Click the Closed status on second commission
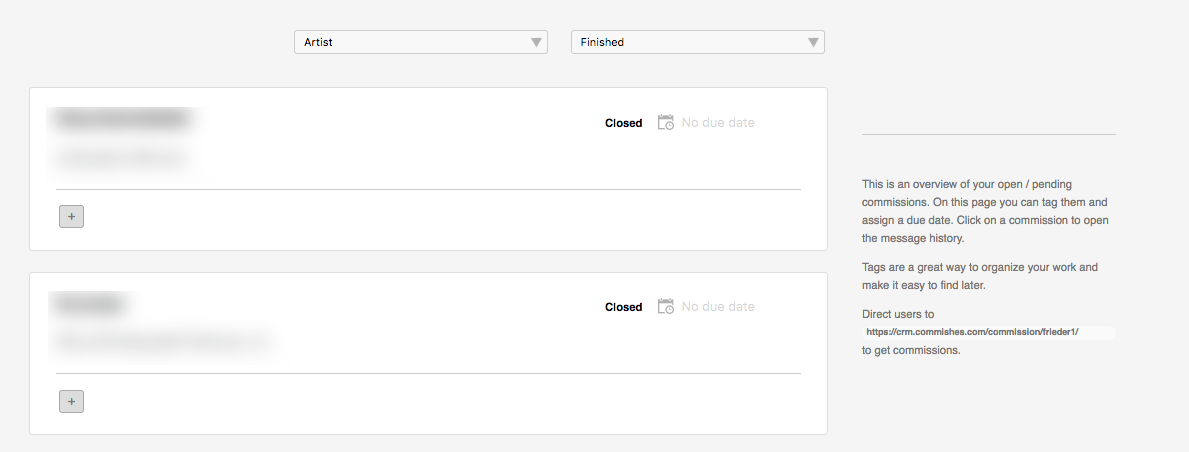This screenshot has height=452, width=1189. click(x=623, y=307)
